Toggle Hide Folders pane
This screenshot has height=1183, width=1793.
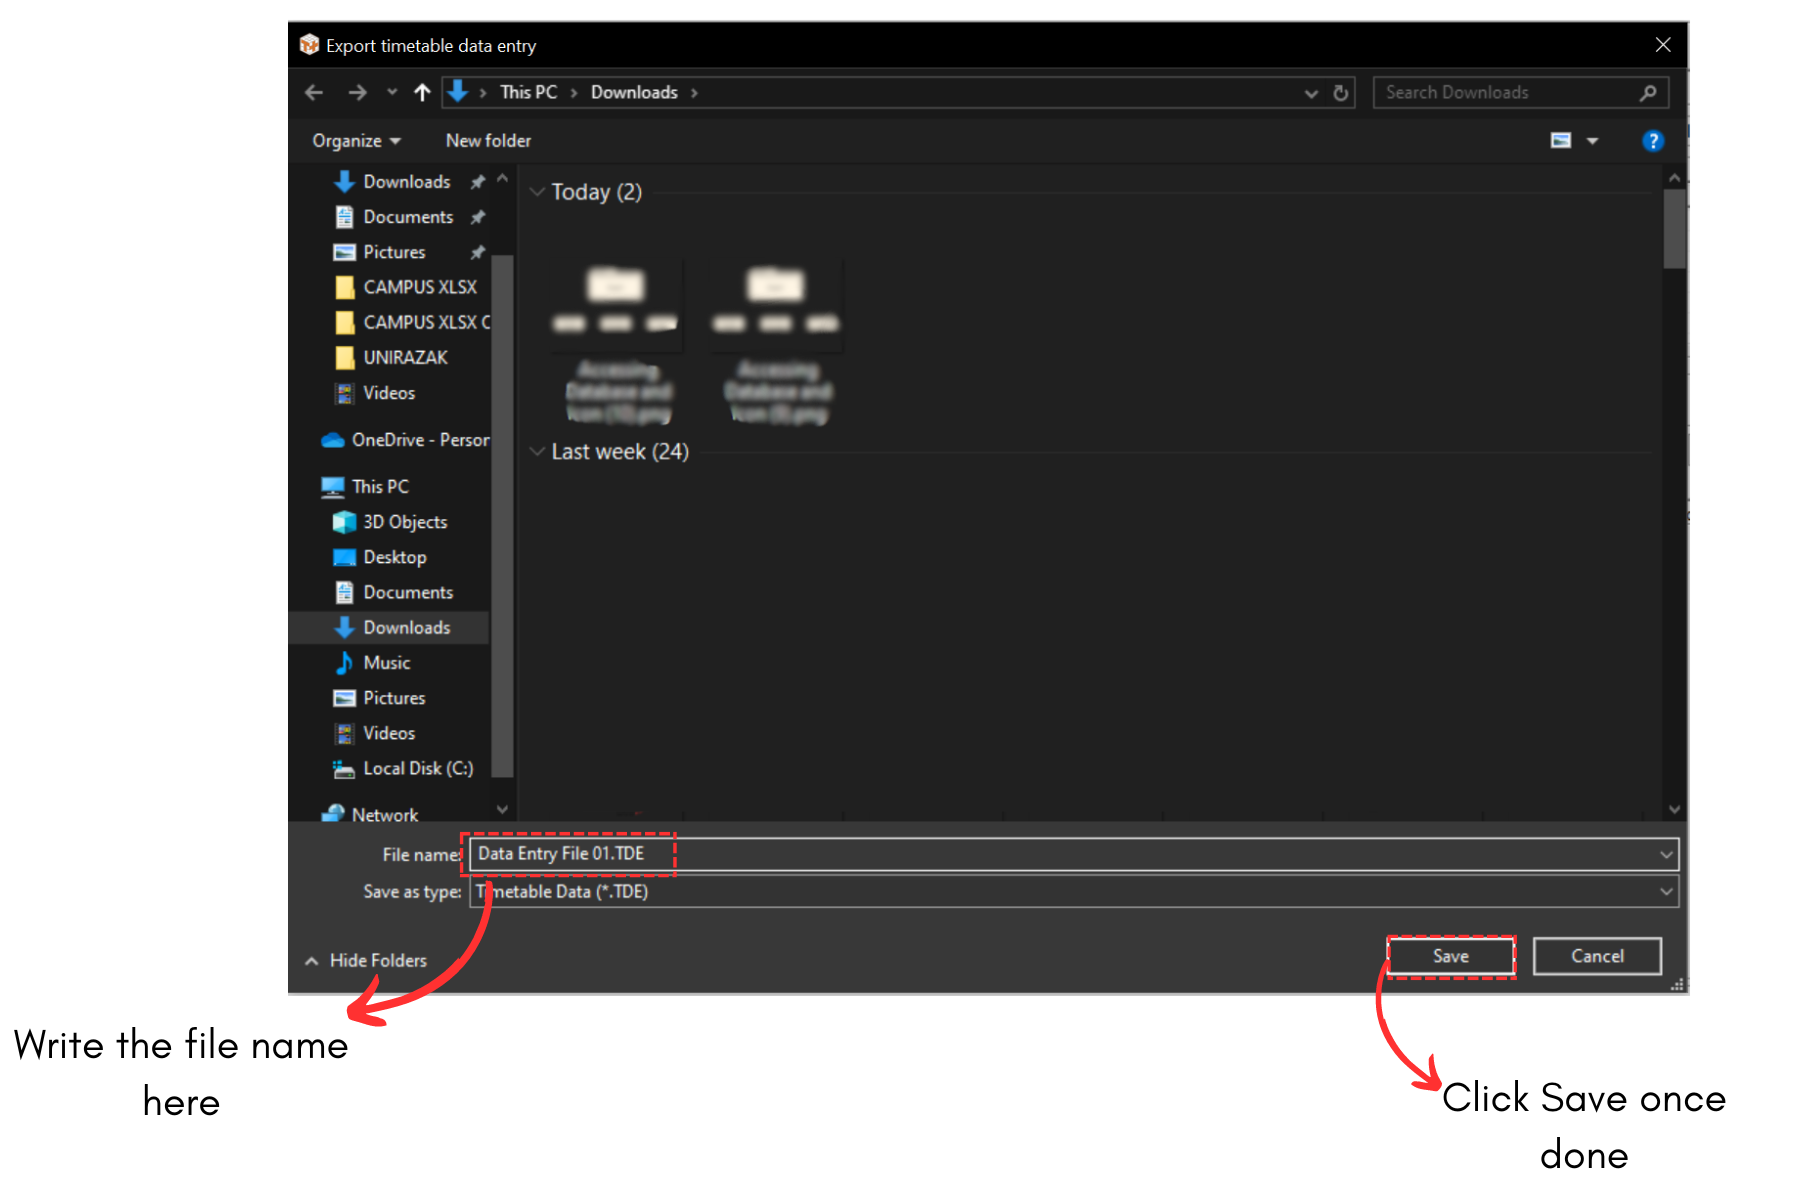click(x=366, y=960)
